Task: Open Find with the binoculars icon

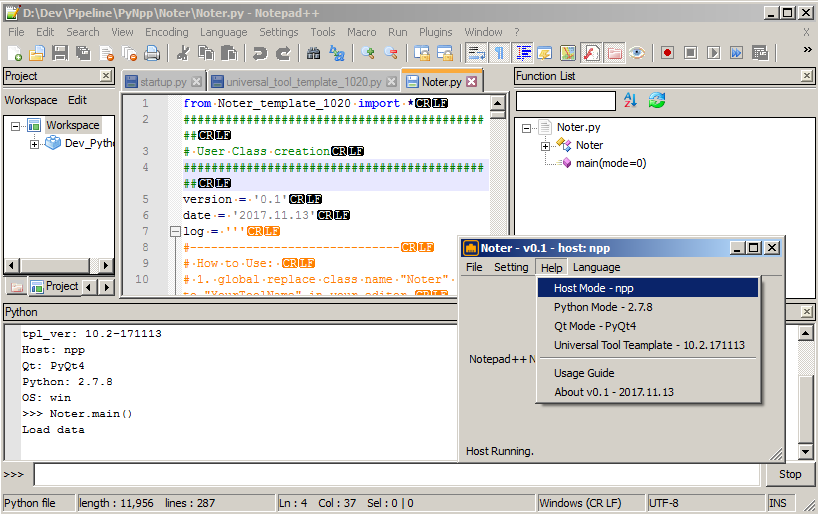Action: [x=314, y=53]
